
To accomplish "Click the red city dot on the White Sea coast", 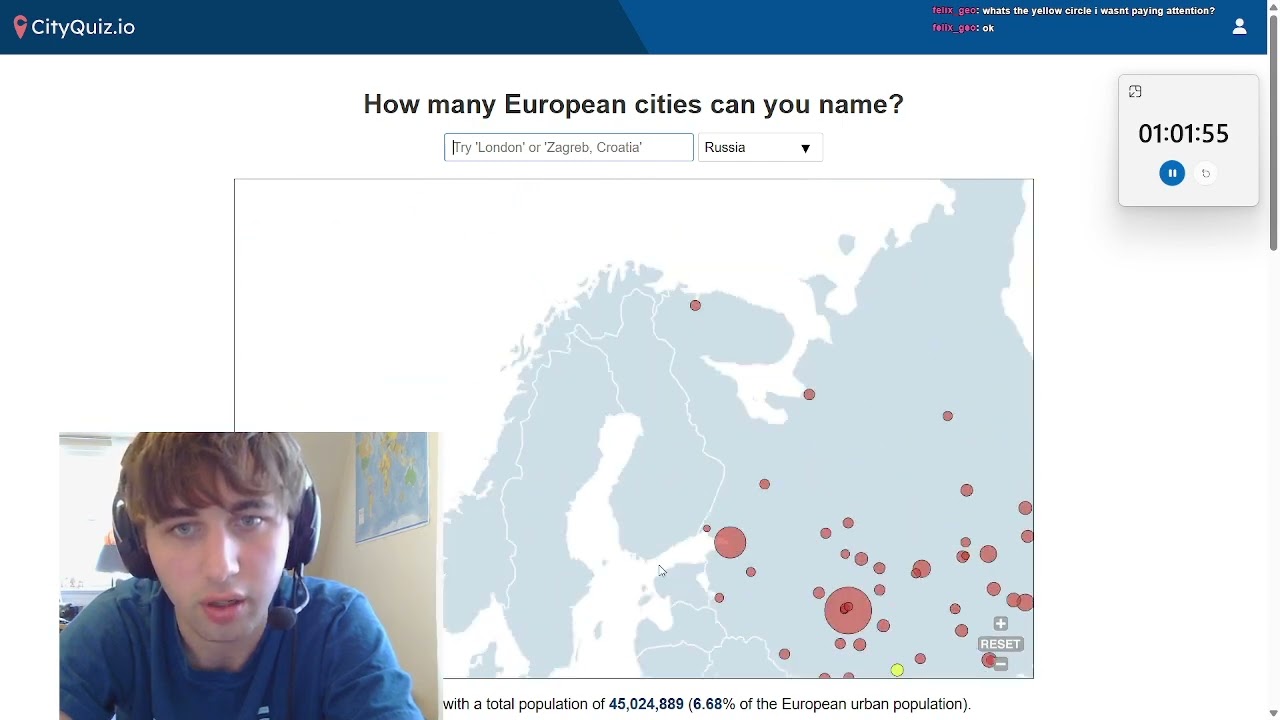I will pyautogui.click(x=809, y=394).
